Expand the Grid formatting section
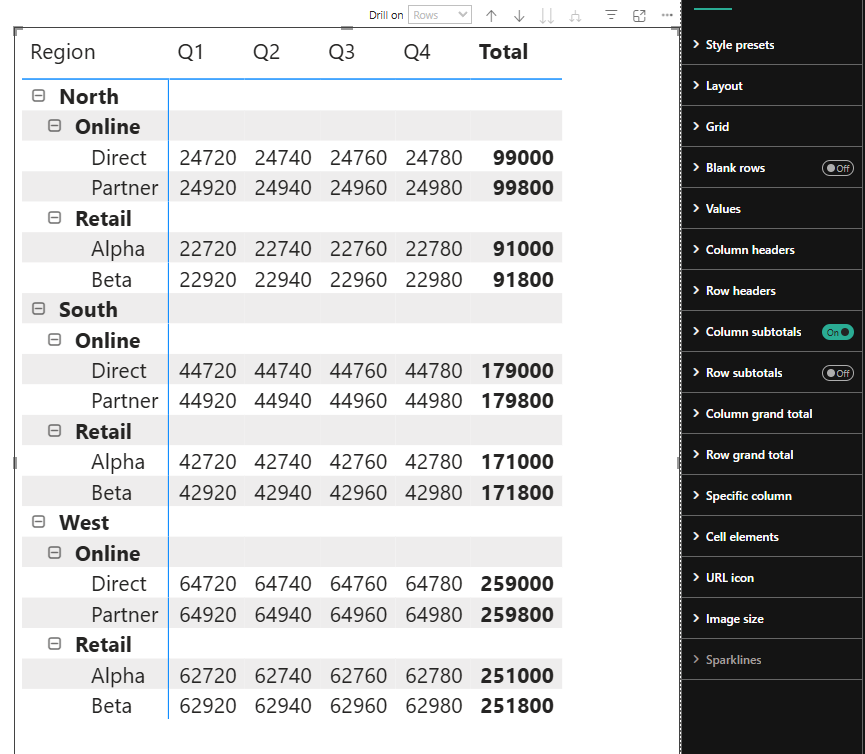 point(772,126)
